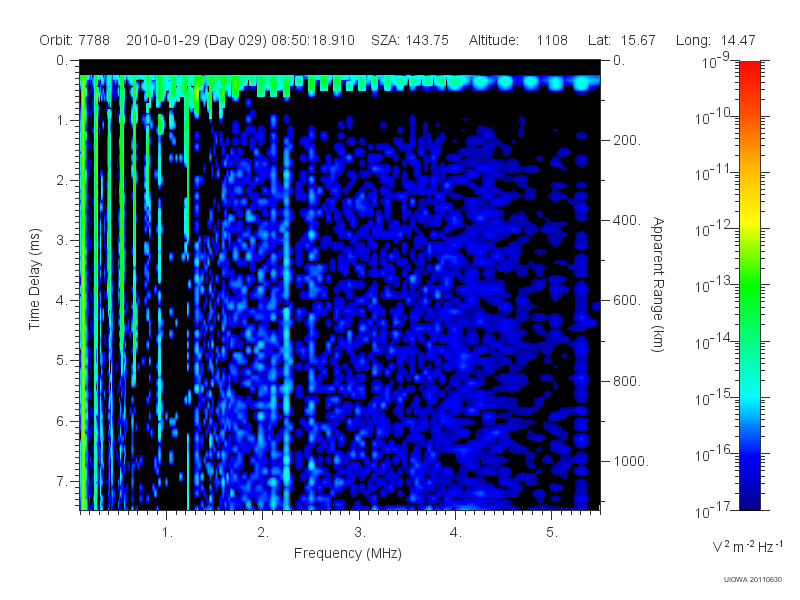
Task: Click the 'Apparent Range (km)' axis label
Action: pyautogui.click(x=658, y=284)
